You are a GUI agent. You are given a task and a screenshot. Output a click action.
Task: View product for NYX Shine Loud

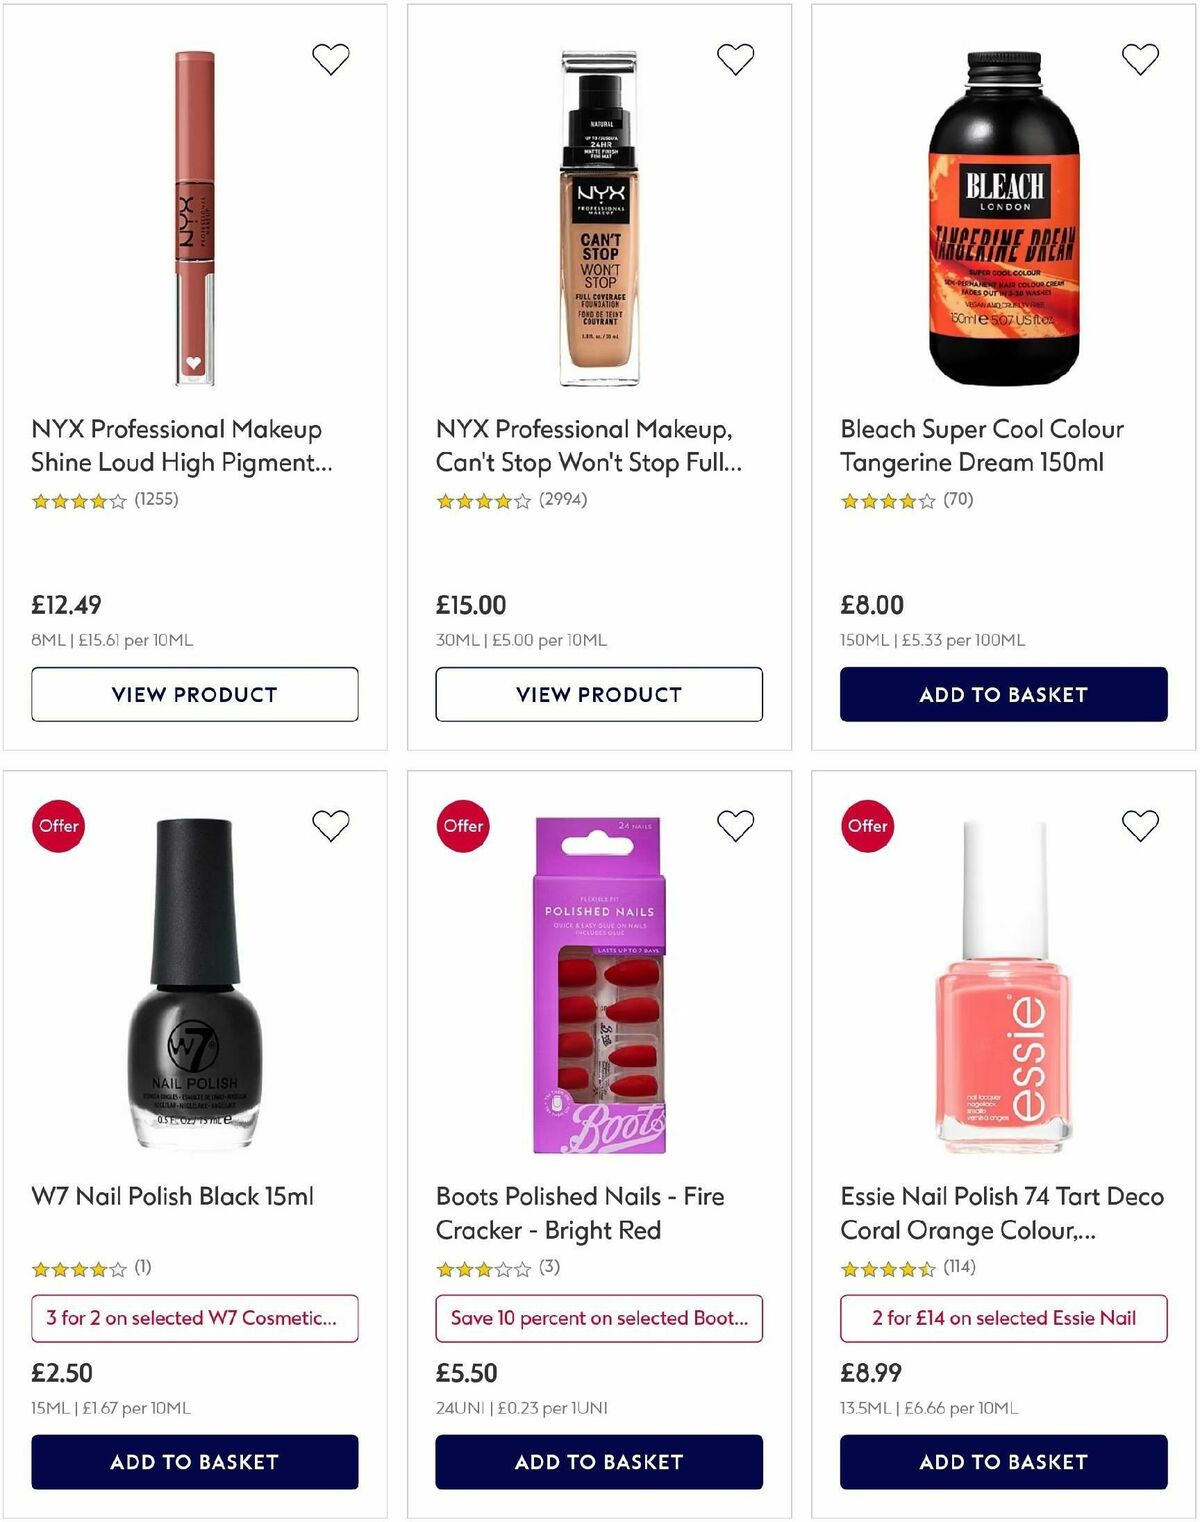[193, 693]
